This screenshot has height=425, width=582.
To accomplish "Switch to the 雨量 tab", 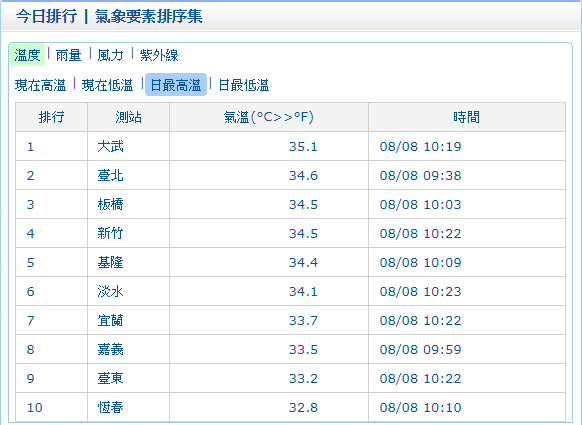I will coord(69,55).
